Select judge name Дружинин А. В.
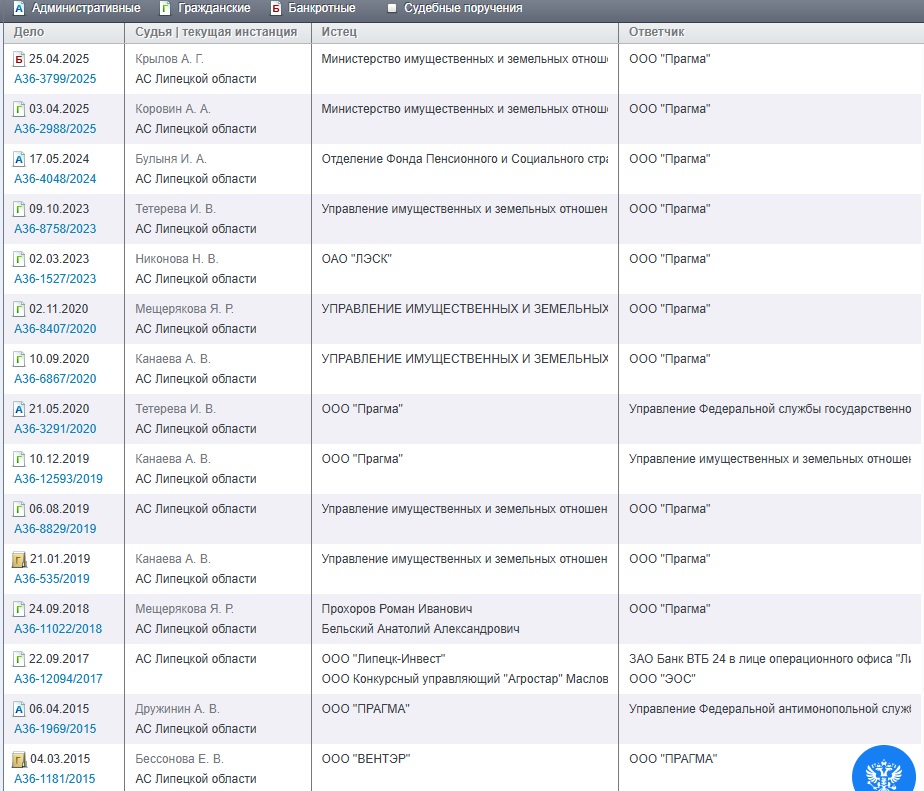 pyautogui.click(x=177, y=709)
